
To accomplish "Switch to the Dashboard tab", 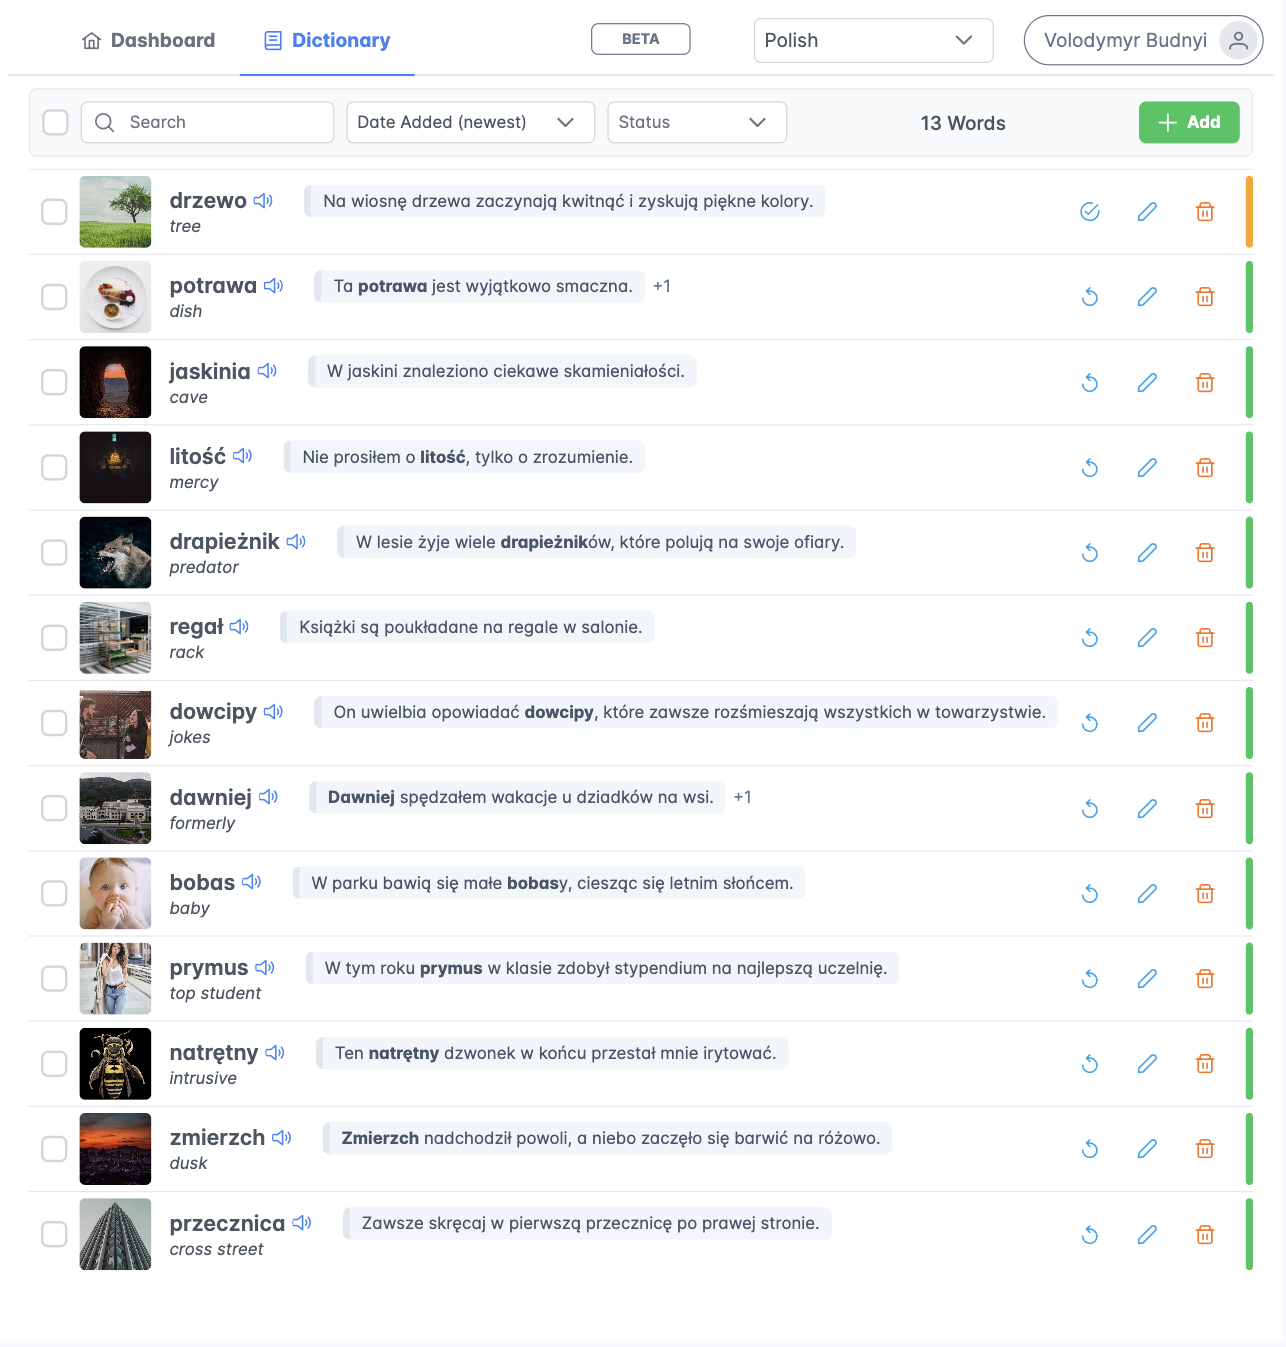I will 148,40.
